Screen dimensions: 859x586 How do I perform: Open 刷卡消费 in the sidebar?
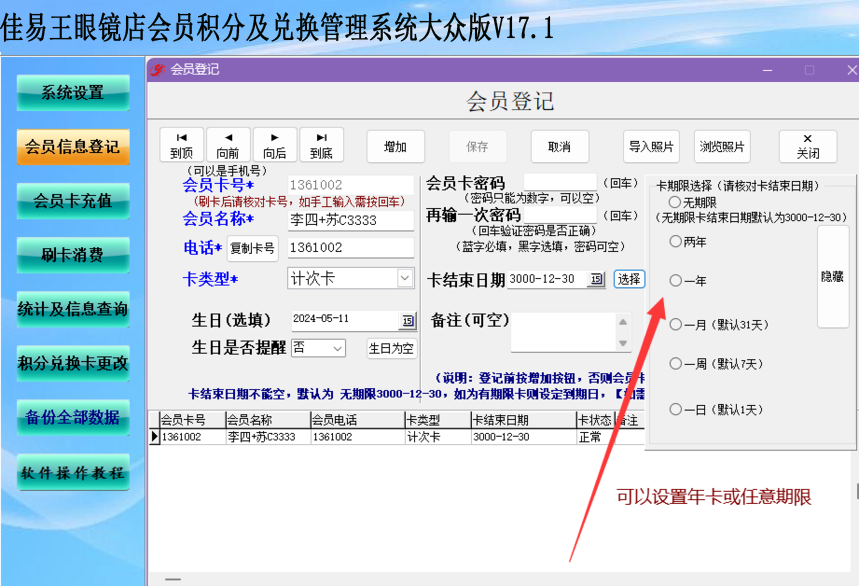(x=73, y=255)
